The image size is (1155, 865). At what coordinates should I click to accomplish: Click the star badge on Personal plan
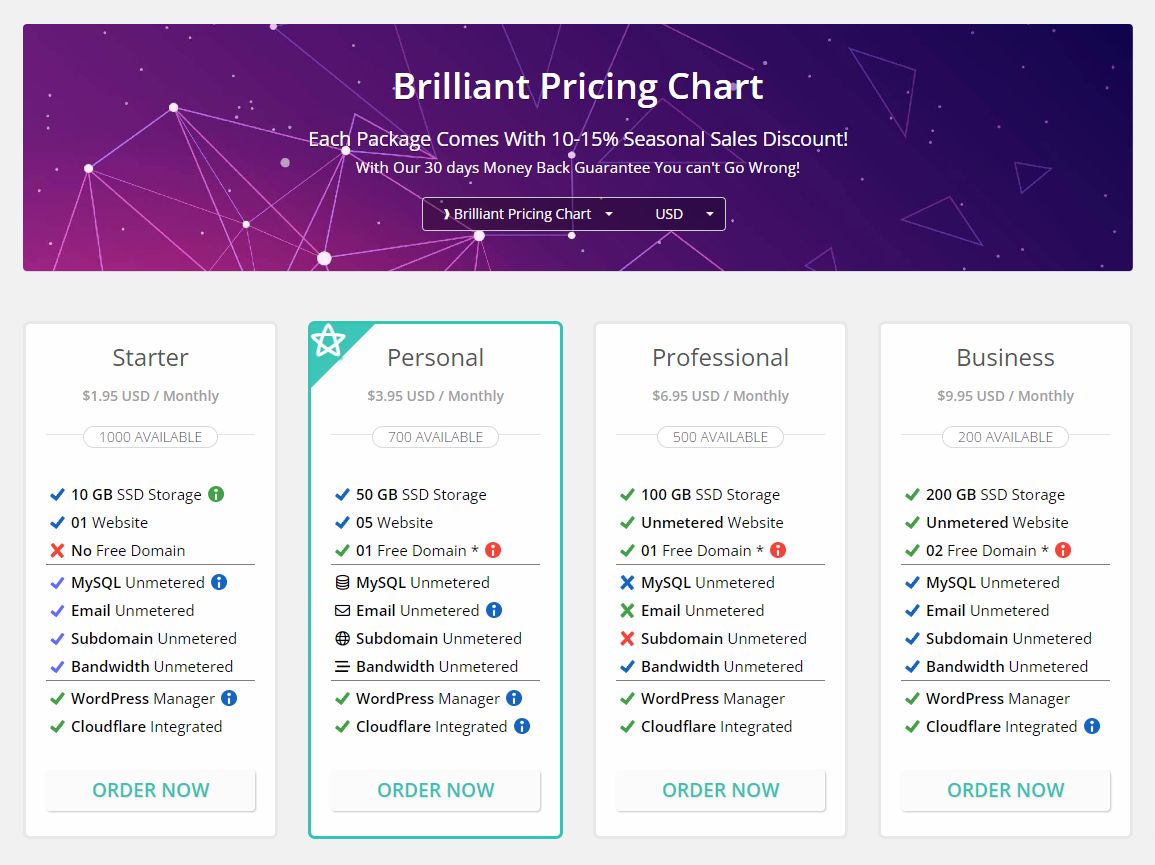click(328, 342)
